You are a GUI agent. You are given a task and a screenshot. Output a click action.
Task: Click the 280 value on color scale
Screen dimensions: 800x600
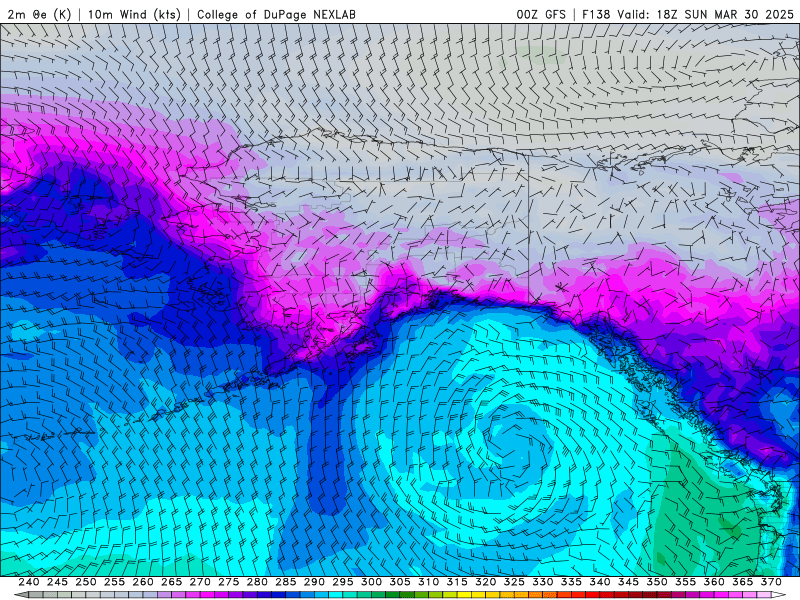click(x=257, y=582)
